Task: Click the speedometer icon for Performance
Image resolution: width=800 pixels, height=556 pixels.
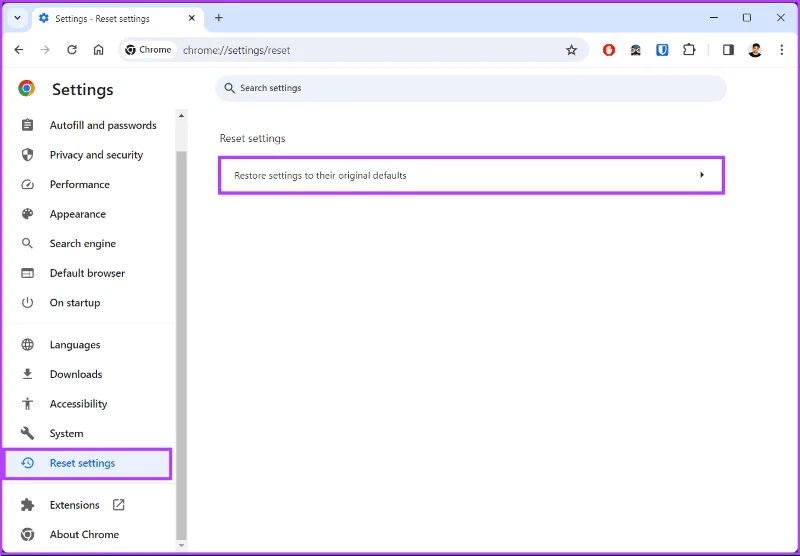Action: [x=28, y=185]
